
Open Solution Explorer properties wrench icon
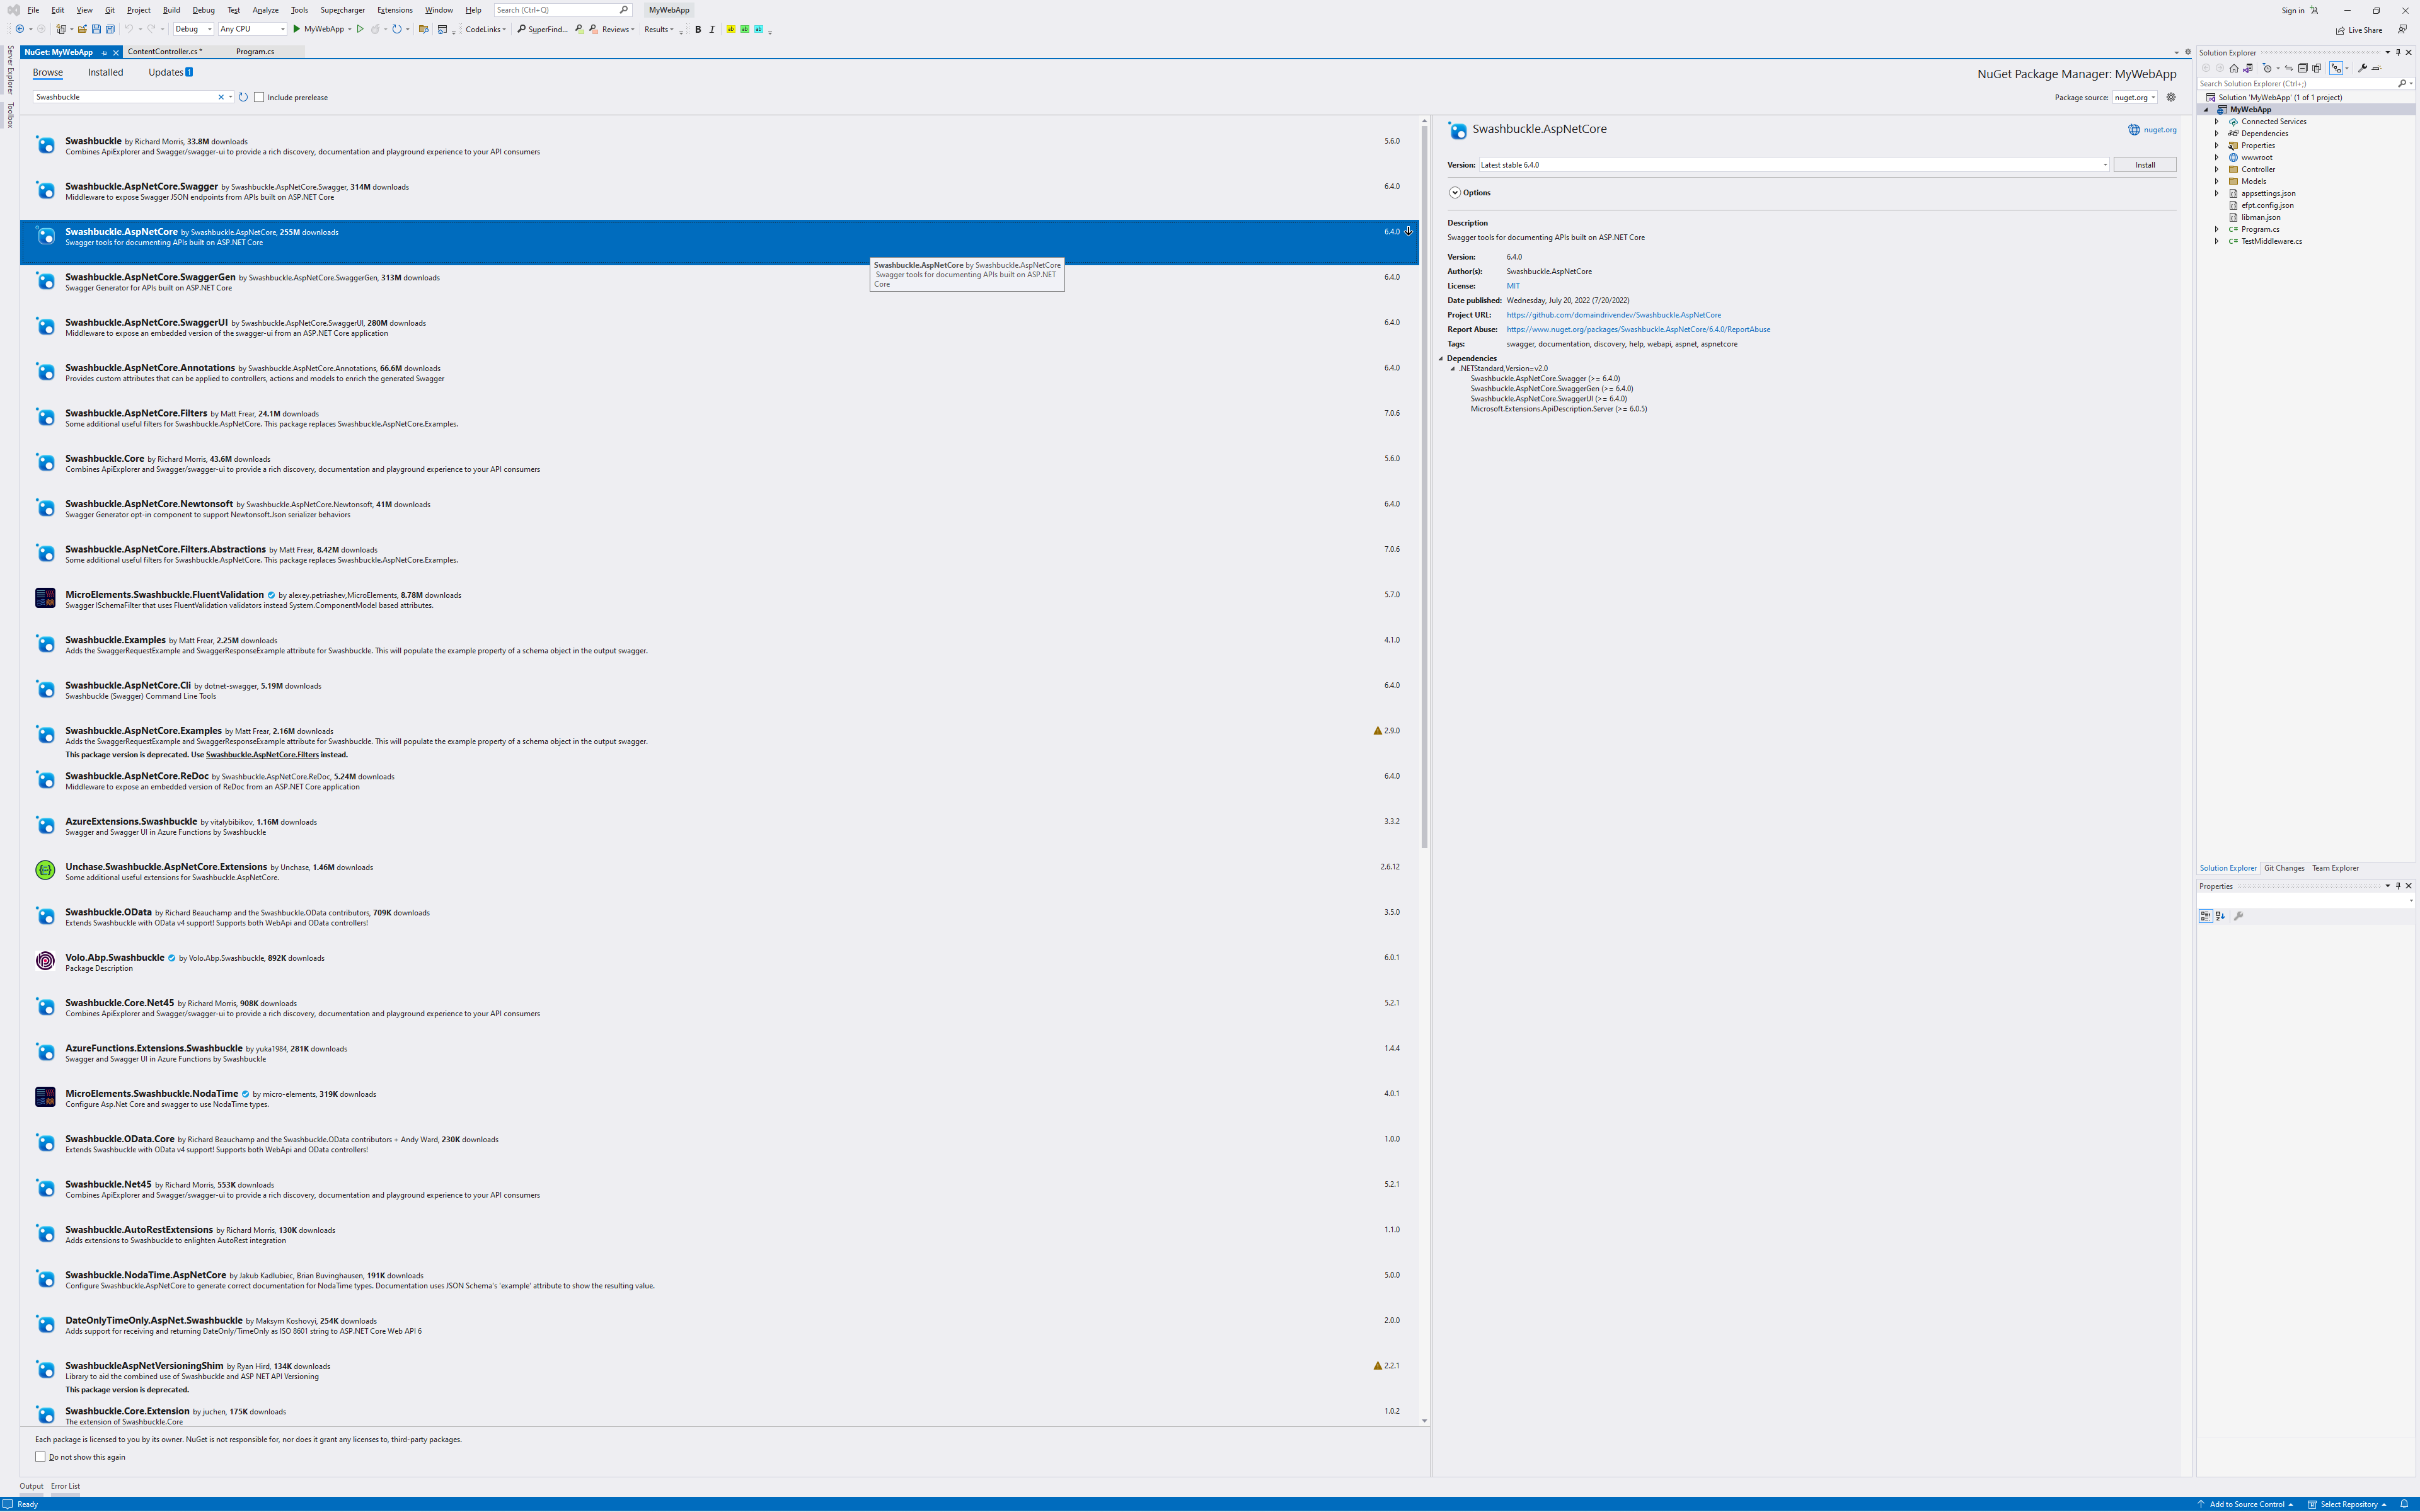[2362, 68]
